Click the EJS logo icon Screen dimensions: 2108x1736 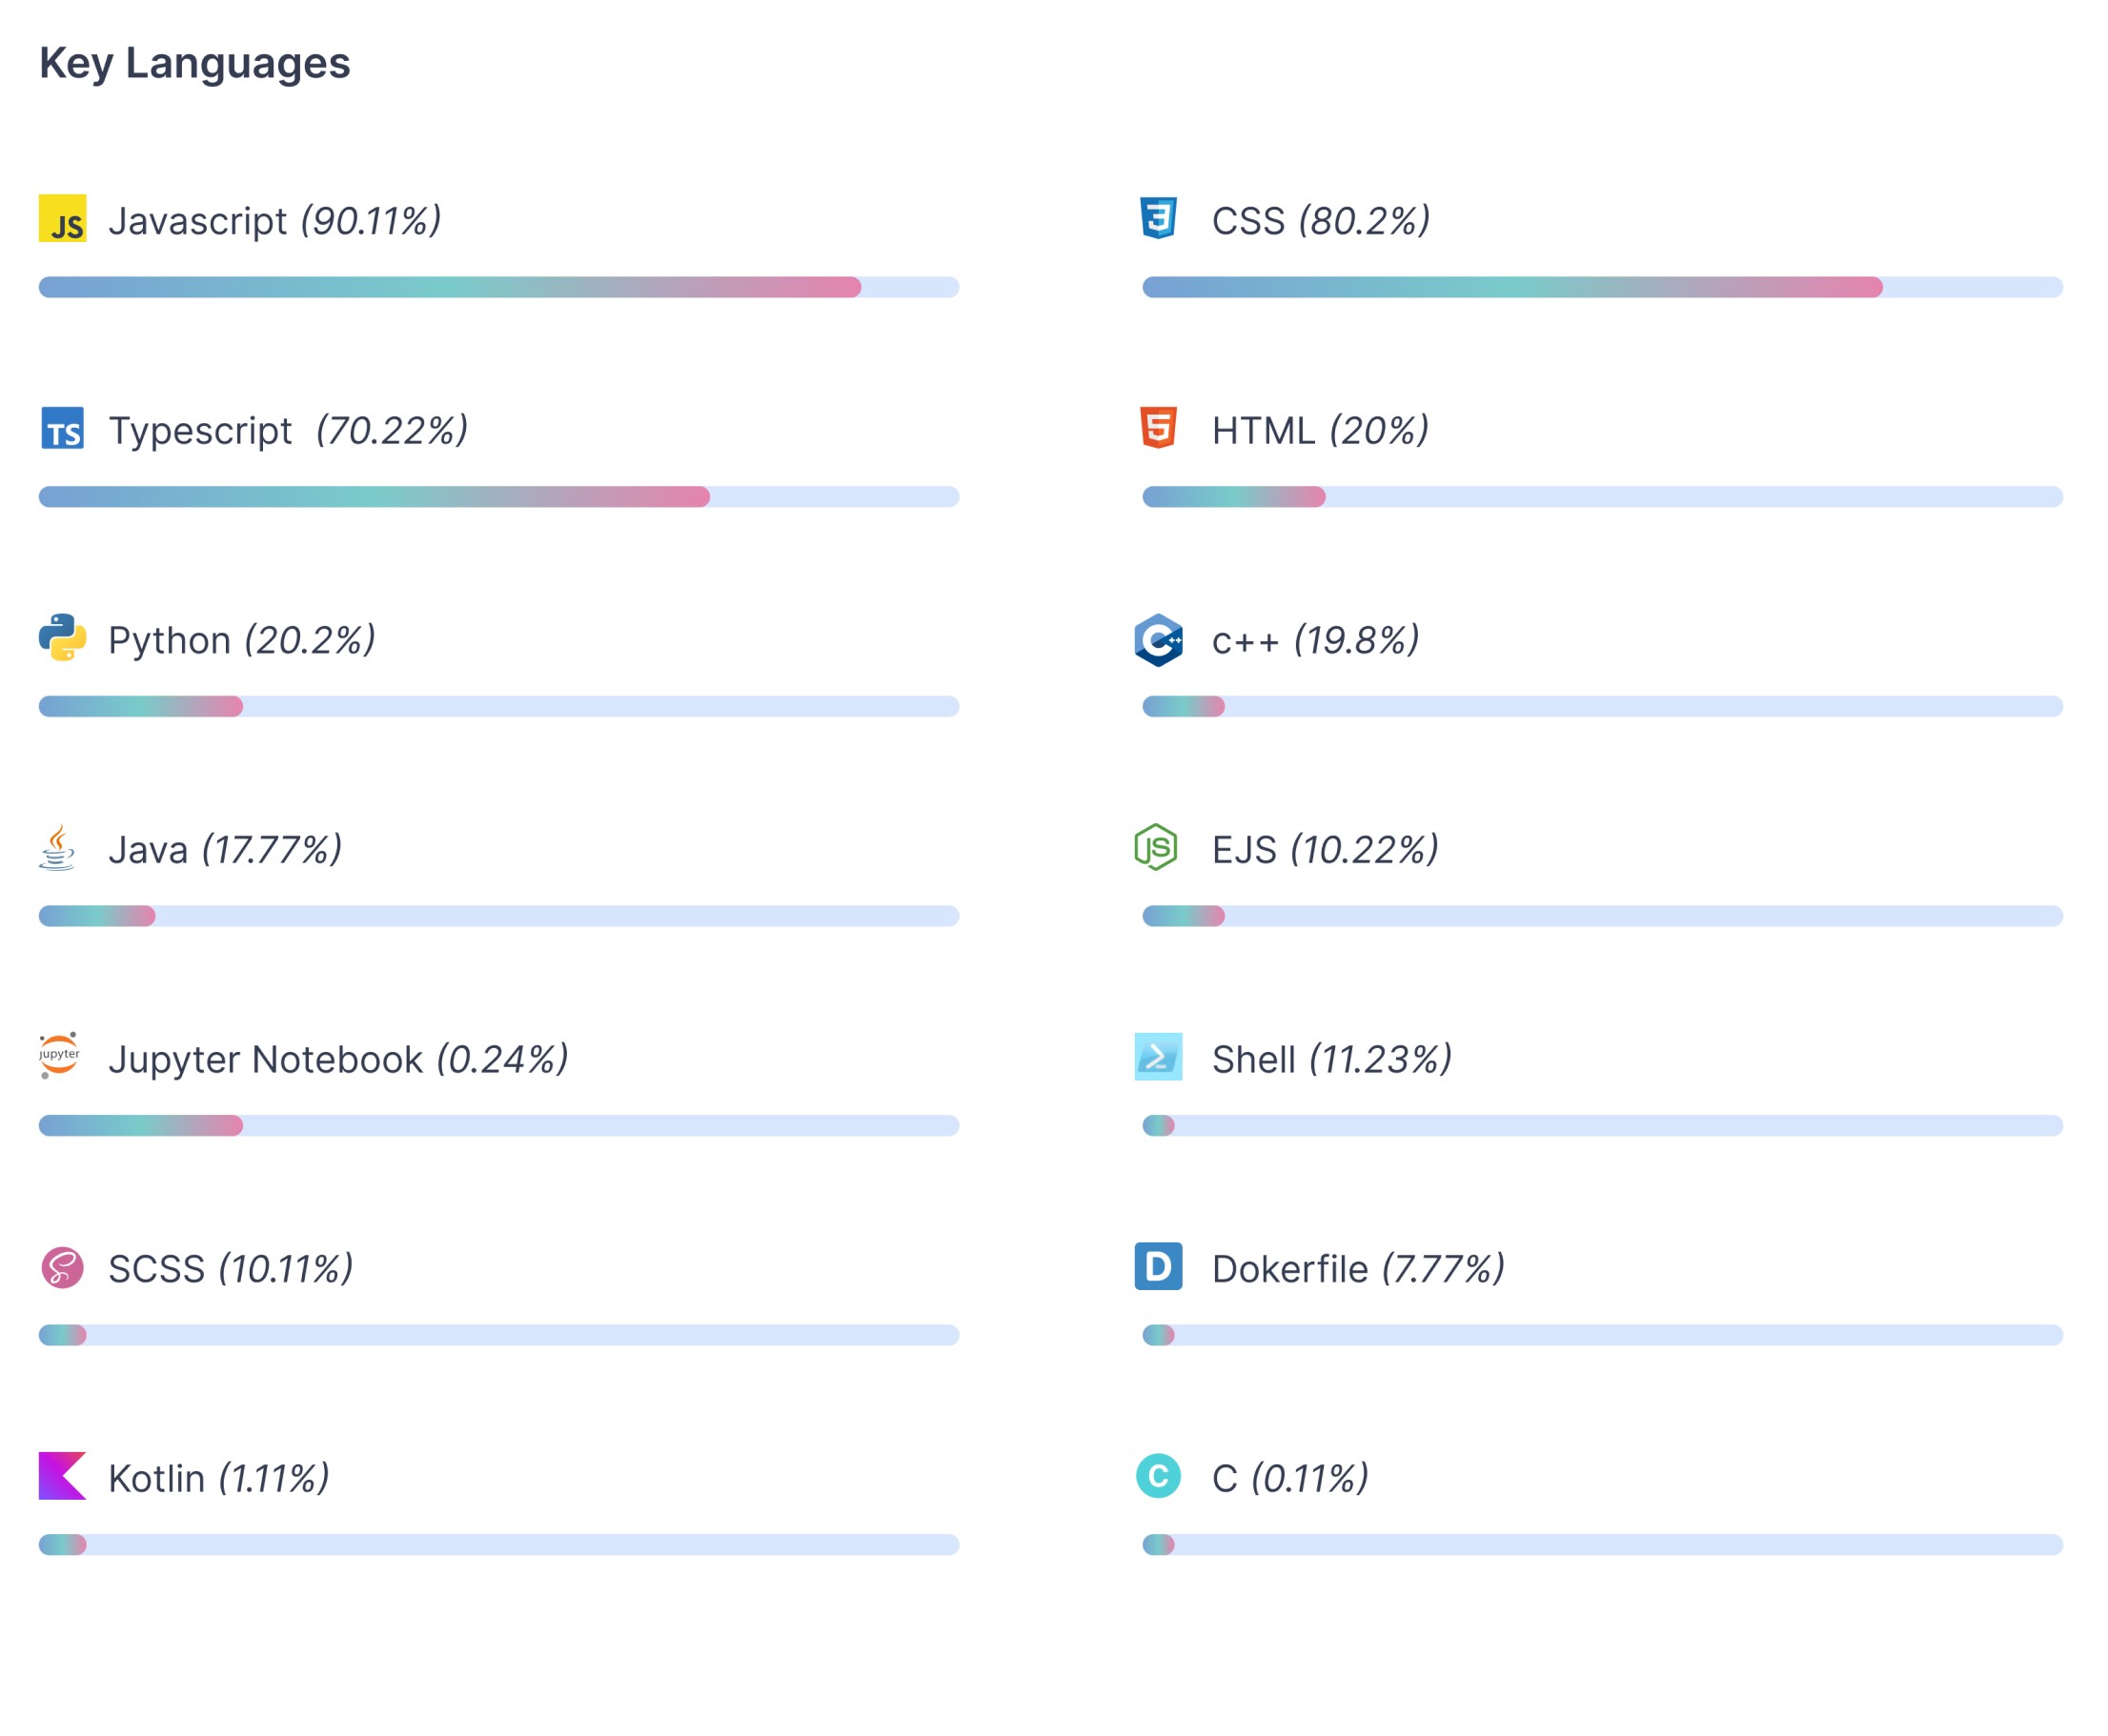tap(1158, 849)
